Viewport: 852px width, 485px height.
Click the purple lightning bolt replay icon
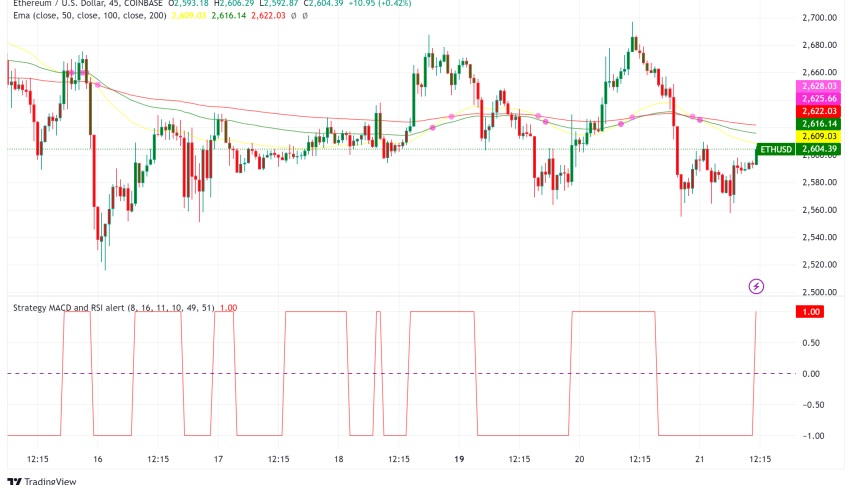click(x=756, y=286)
